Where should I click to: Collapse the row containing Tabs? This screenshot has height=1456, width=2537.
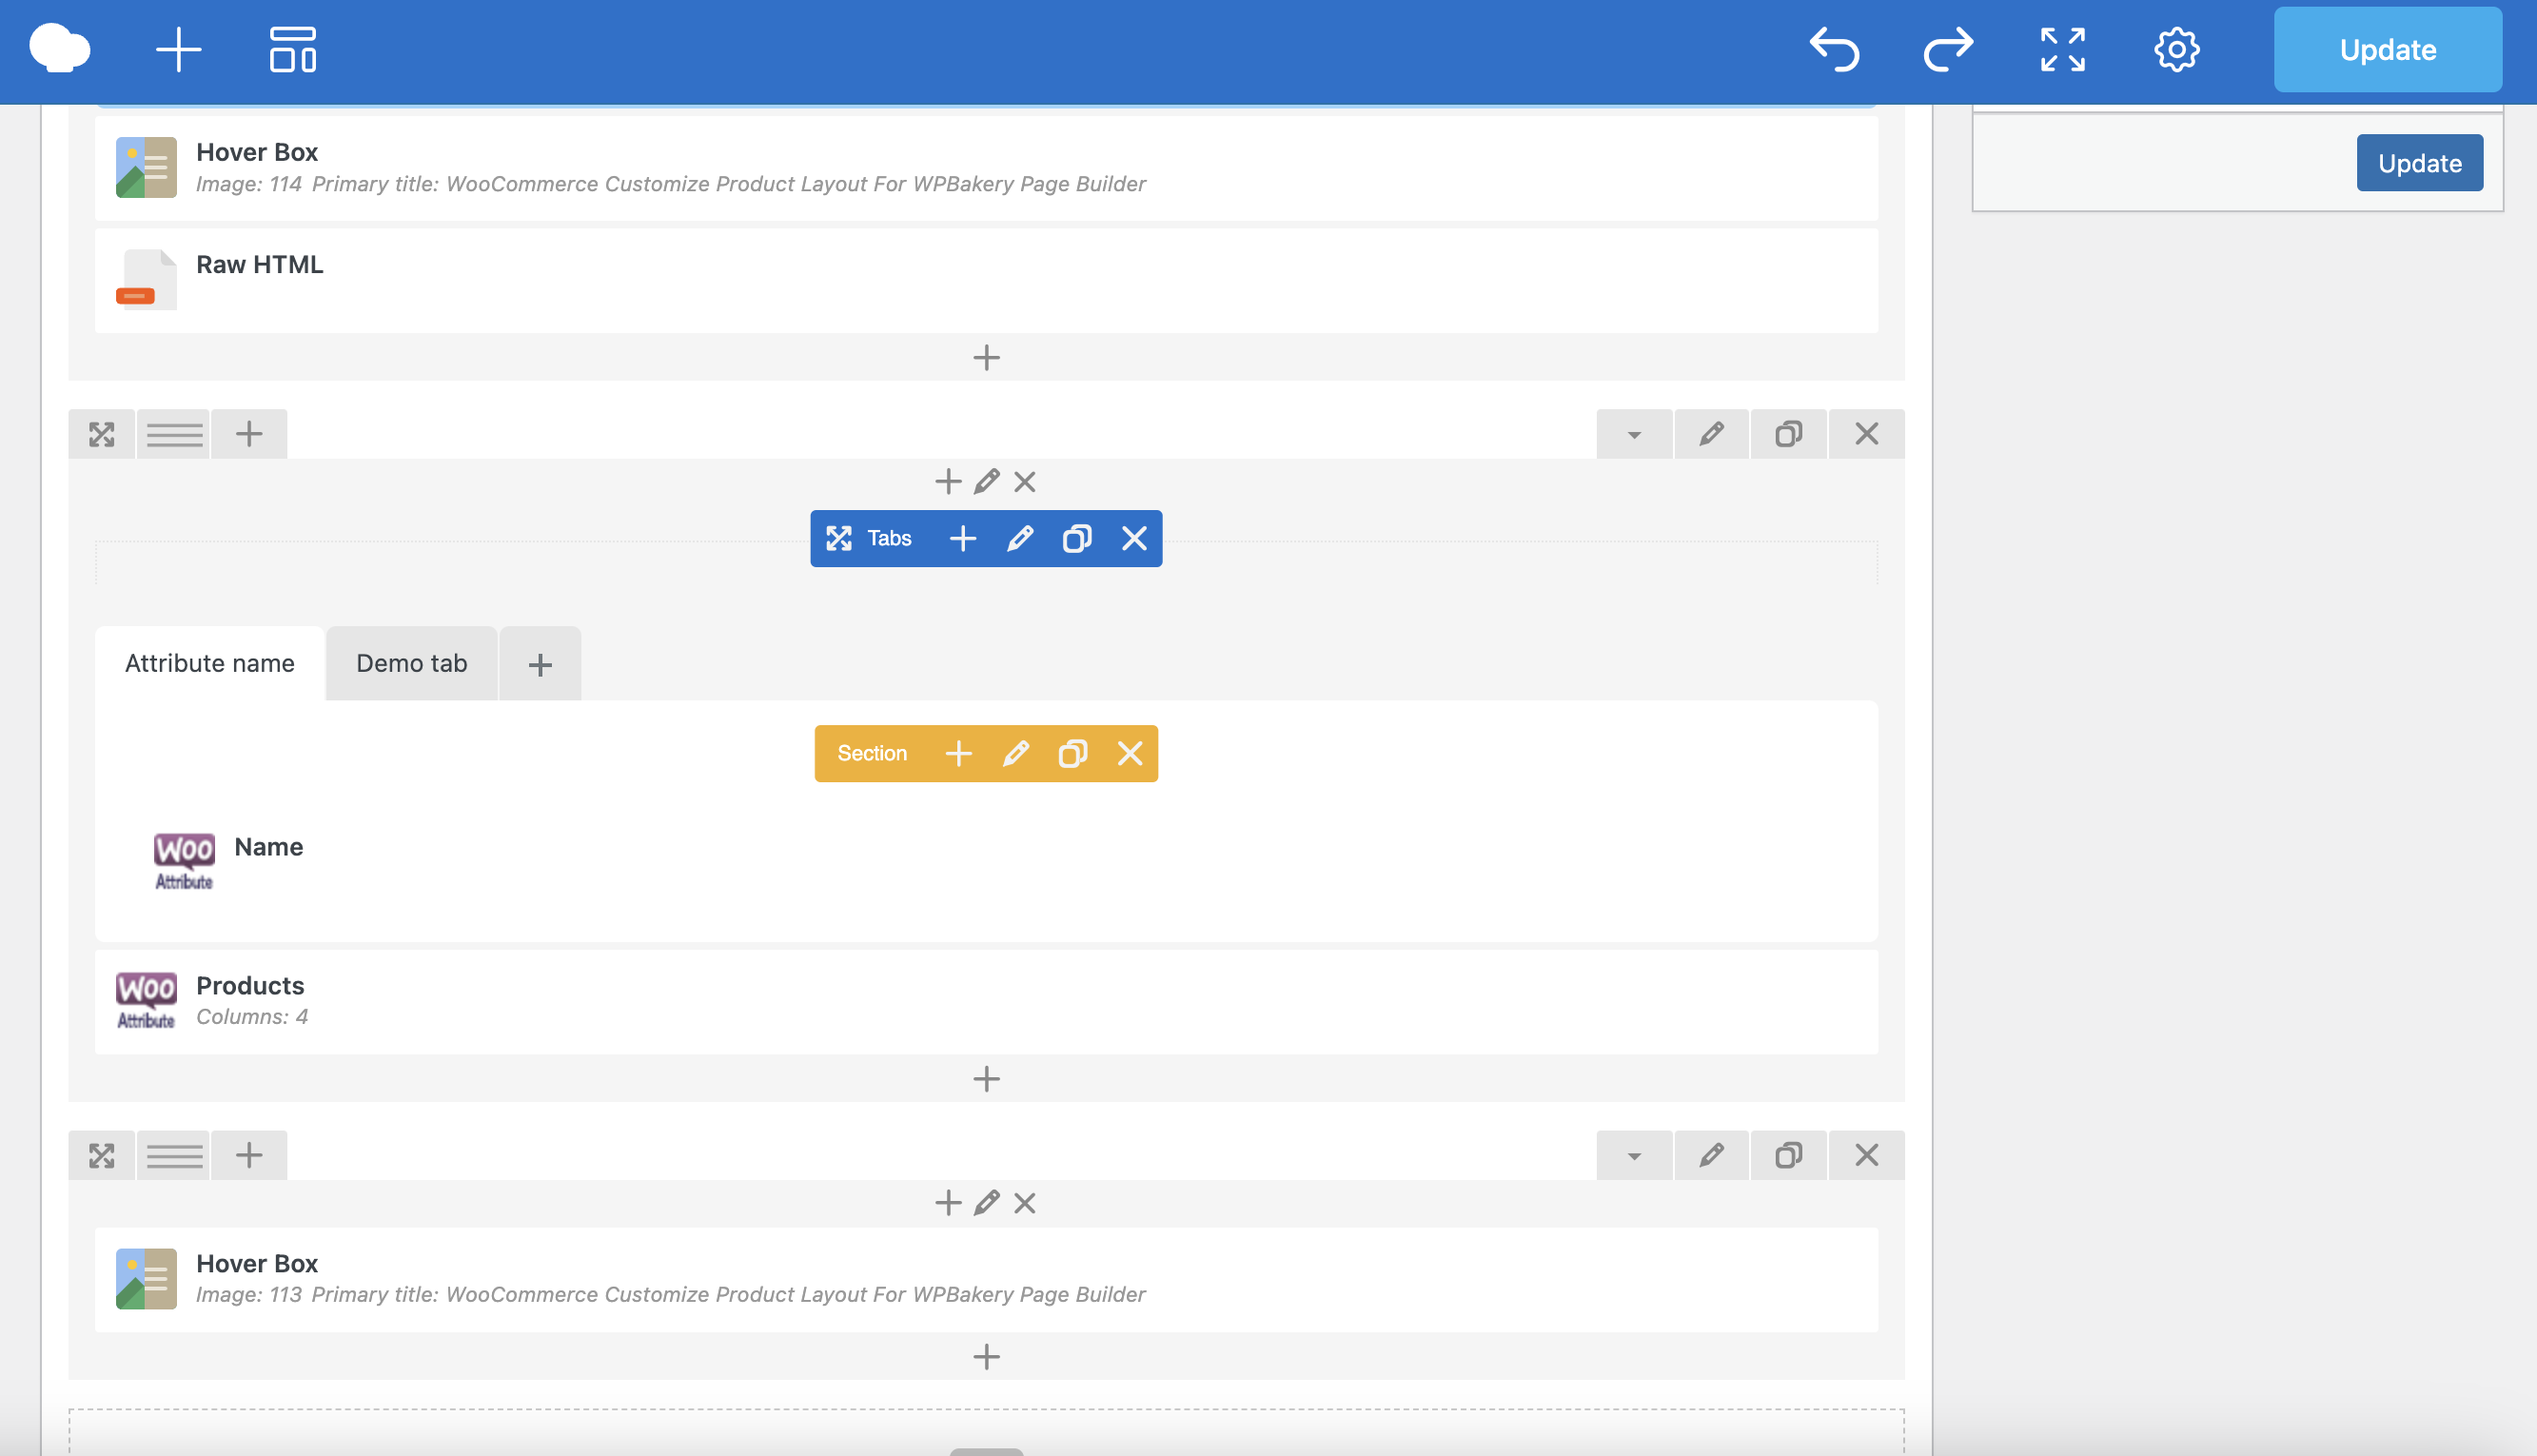click(x=1634, y=435)
